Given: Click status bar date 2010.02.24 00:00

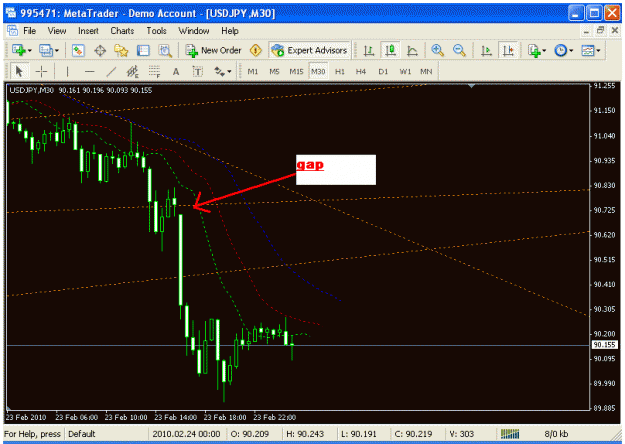Looking at the screenshot, I should (x=186, y=434).
